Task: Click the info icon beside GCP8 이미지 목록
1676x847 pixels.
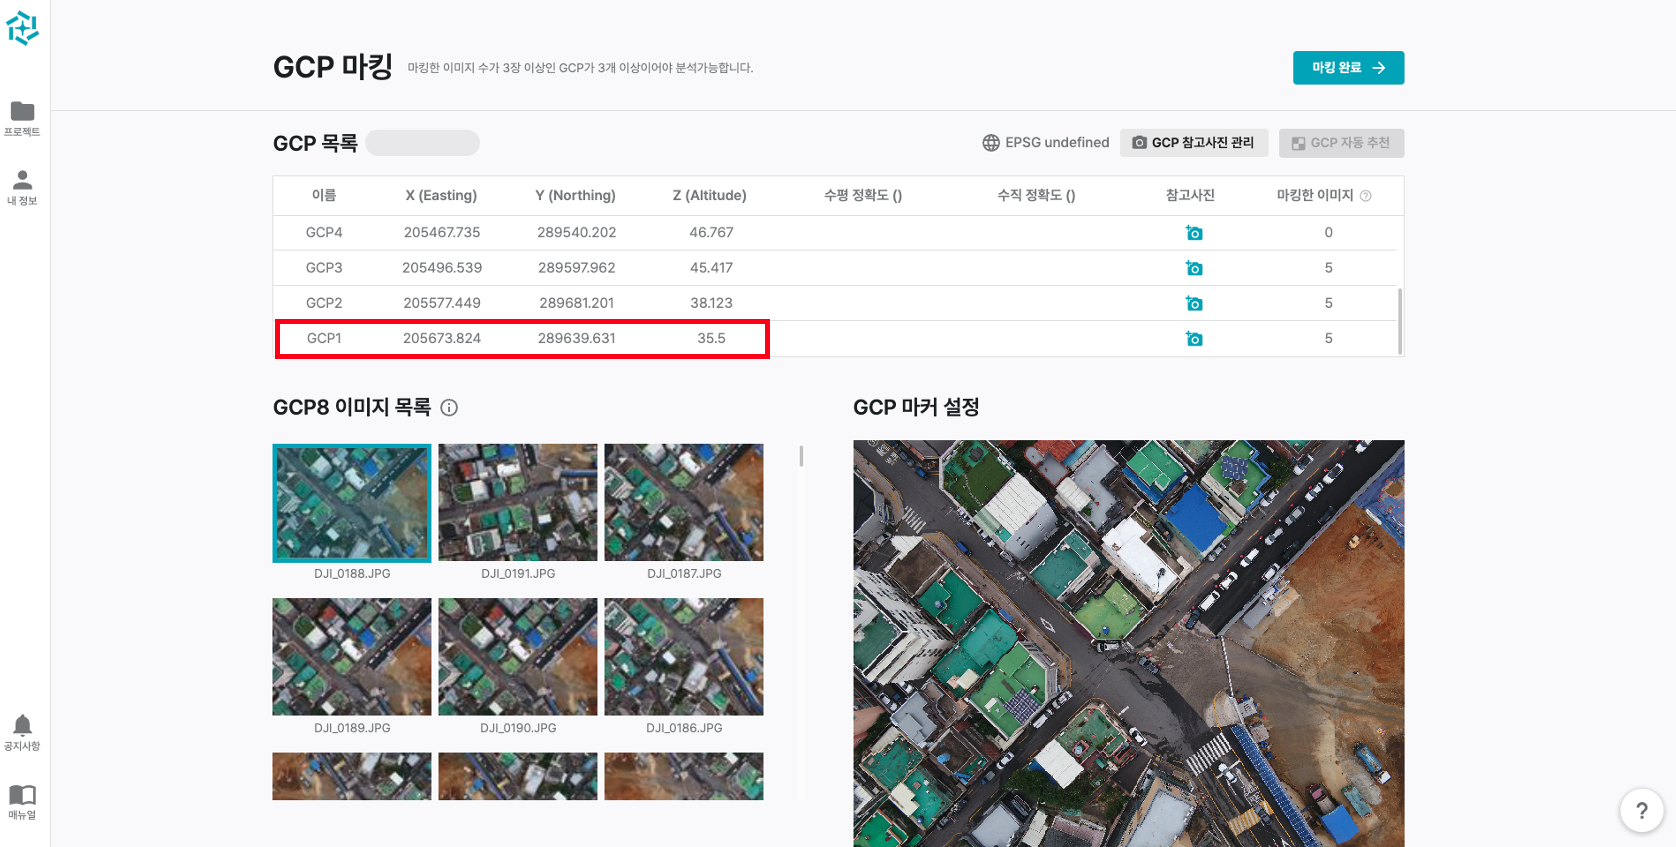Action: [449, 407]
